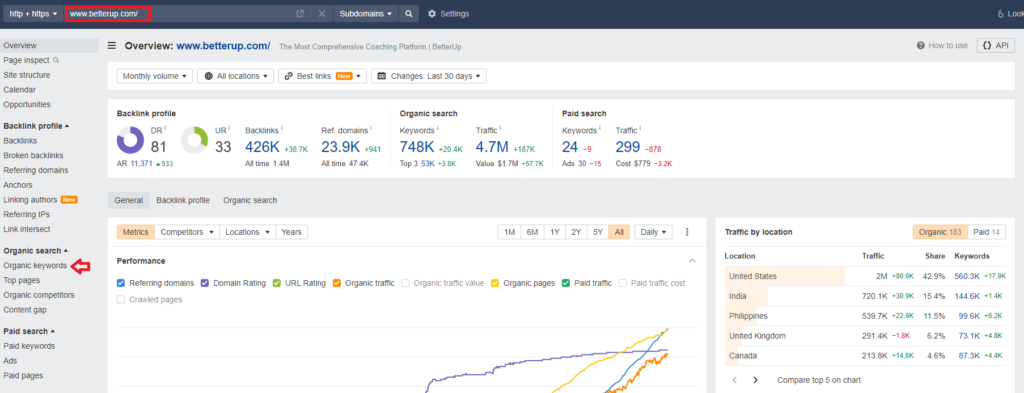Viewport: 1024px width, 393px height.
Task: Click the 426K backlinks value
Action: point(262,147)
